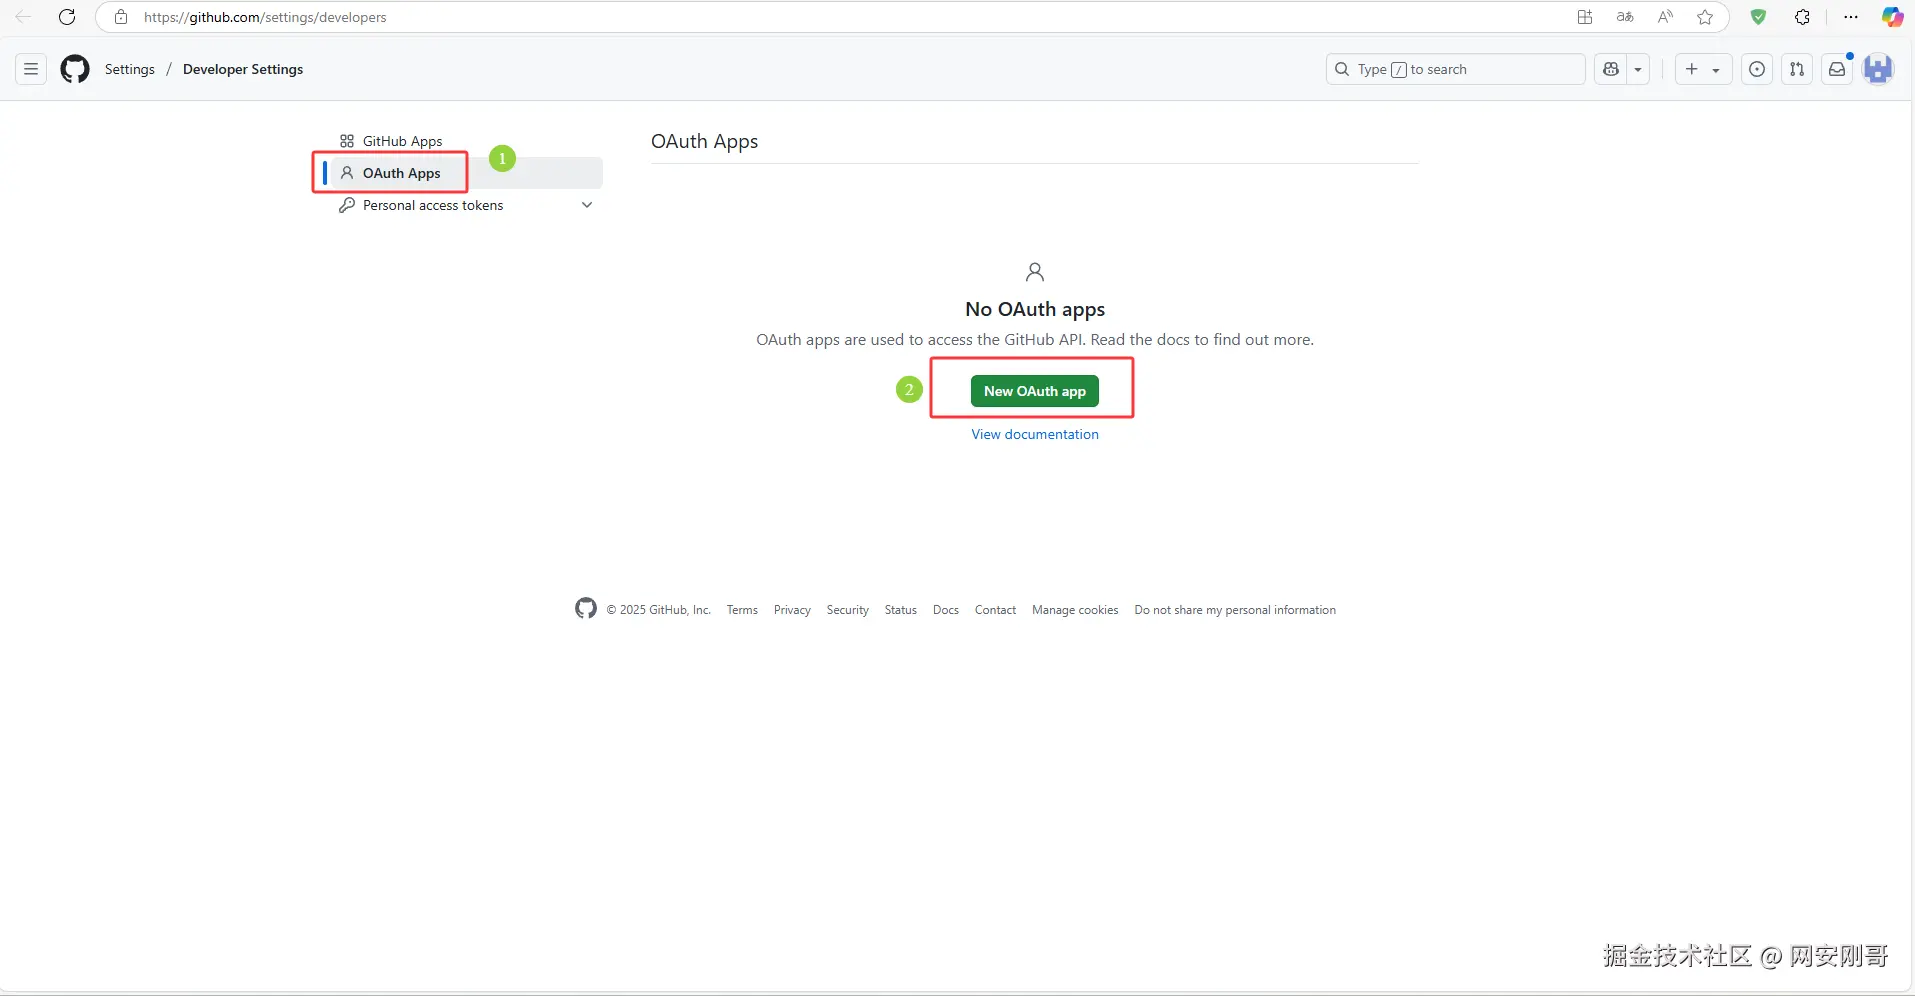The height and width of the screenshot is (996, 1915).
Task: Open the Pull requests icon in header
Action: tap(1797, 69)
